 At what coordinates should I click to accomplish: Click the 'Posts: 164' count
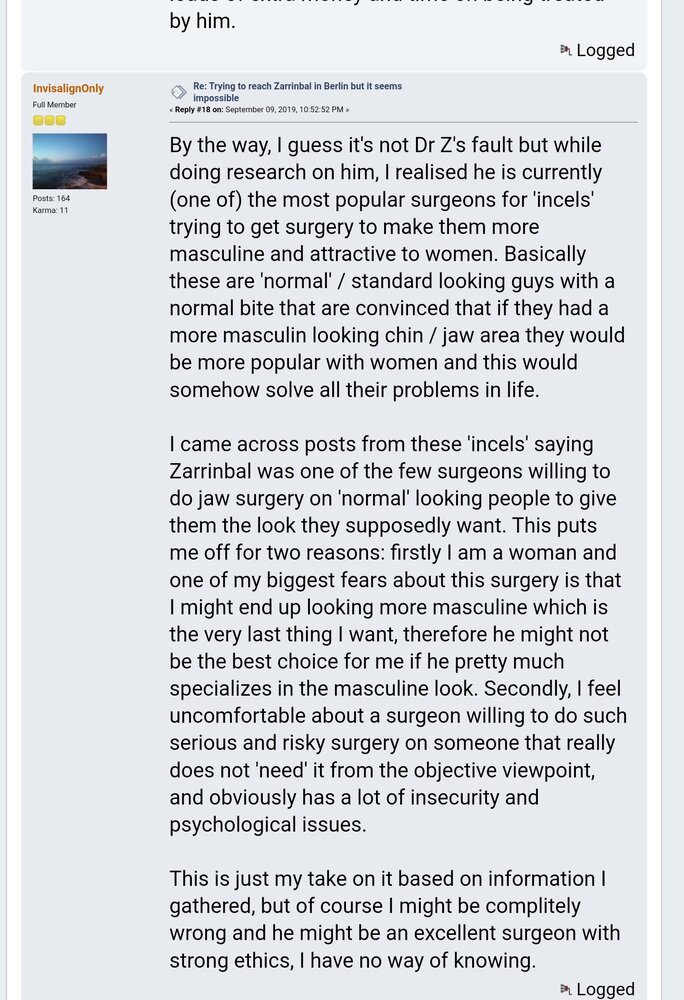[51, 198]
